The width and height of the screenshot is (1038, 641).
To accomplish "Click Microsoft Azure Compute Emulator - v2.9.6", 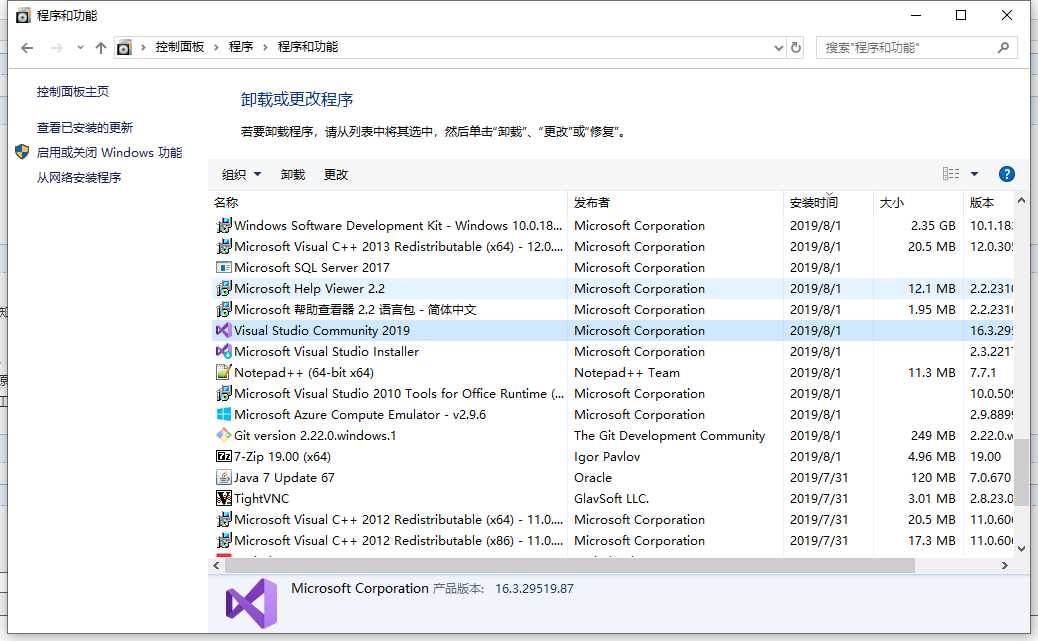I will pyautogui.click(x=360, y=415).
